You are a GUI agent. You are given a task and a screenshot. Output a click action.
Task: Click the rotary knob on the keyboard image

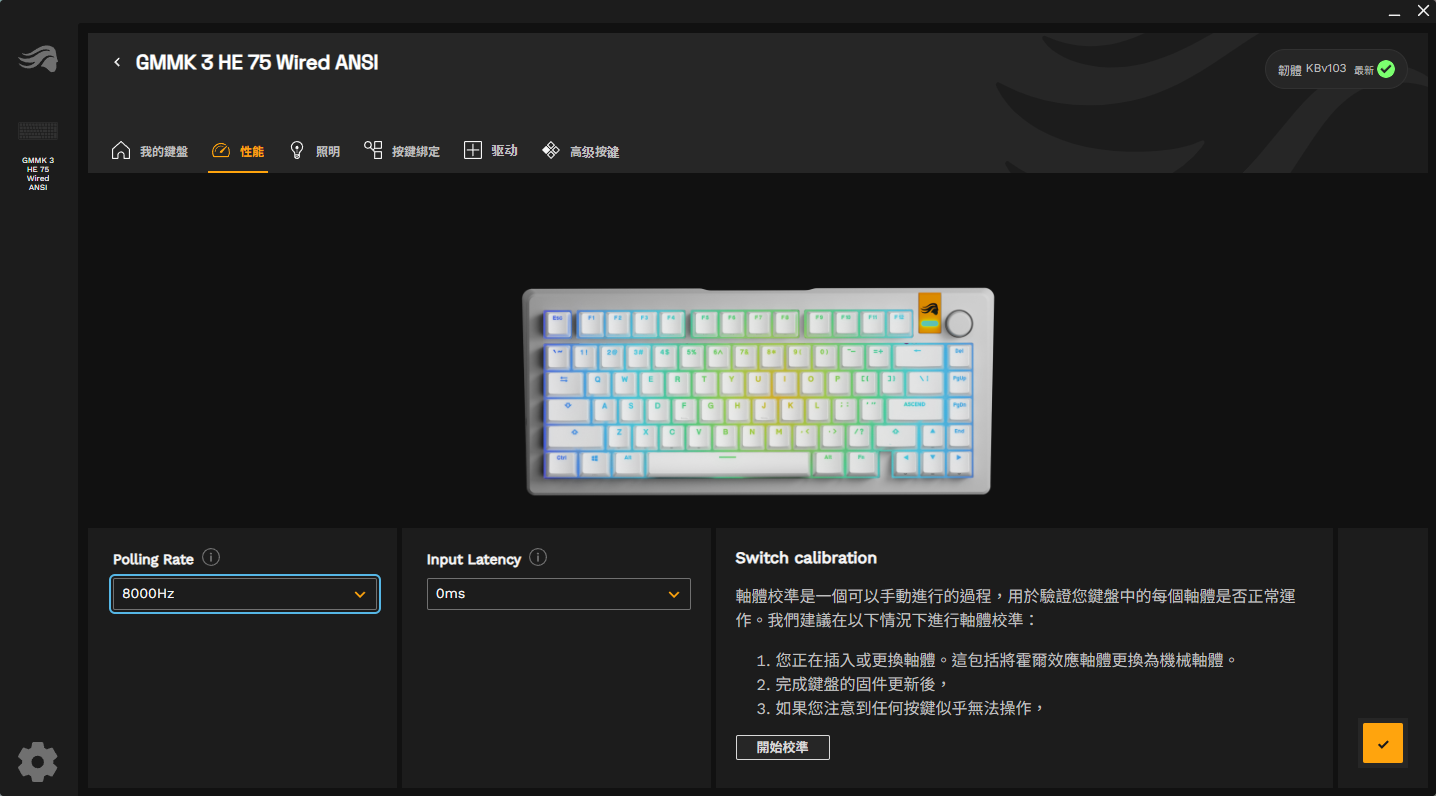[958, 323]
